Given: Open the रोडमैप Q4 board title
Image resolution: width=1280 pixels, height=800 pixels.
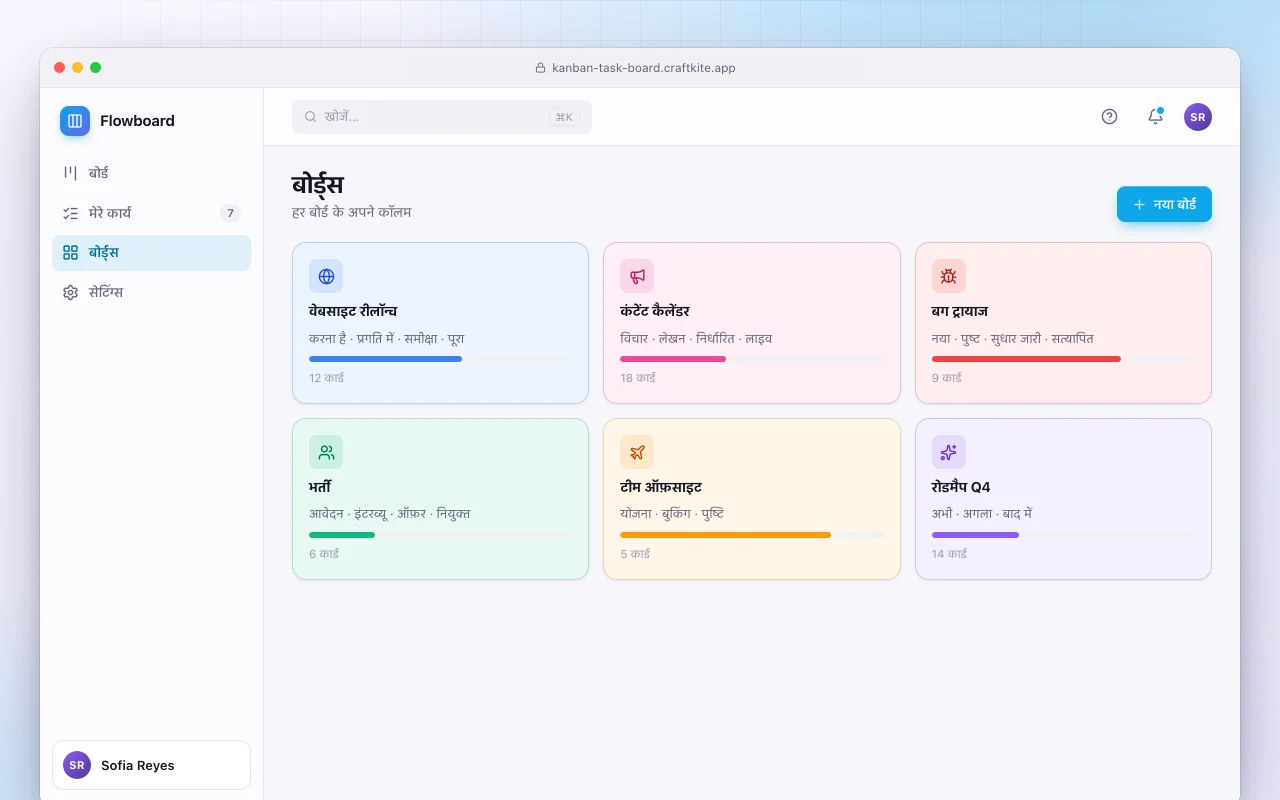Looking at the screenshot, I should pyautogui.click(x=961, y=487).
